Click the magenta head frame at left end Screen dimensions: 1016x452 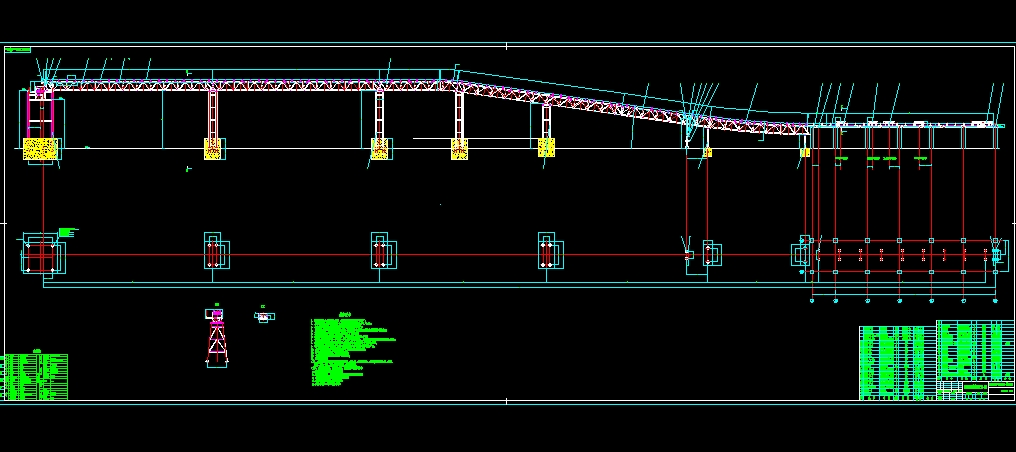pyautogui.click(x=41, y=93)
